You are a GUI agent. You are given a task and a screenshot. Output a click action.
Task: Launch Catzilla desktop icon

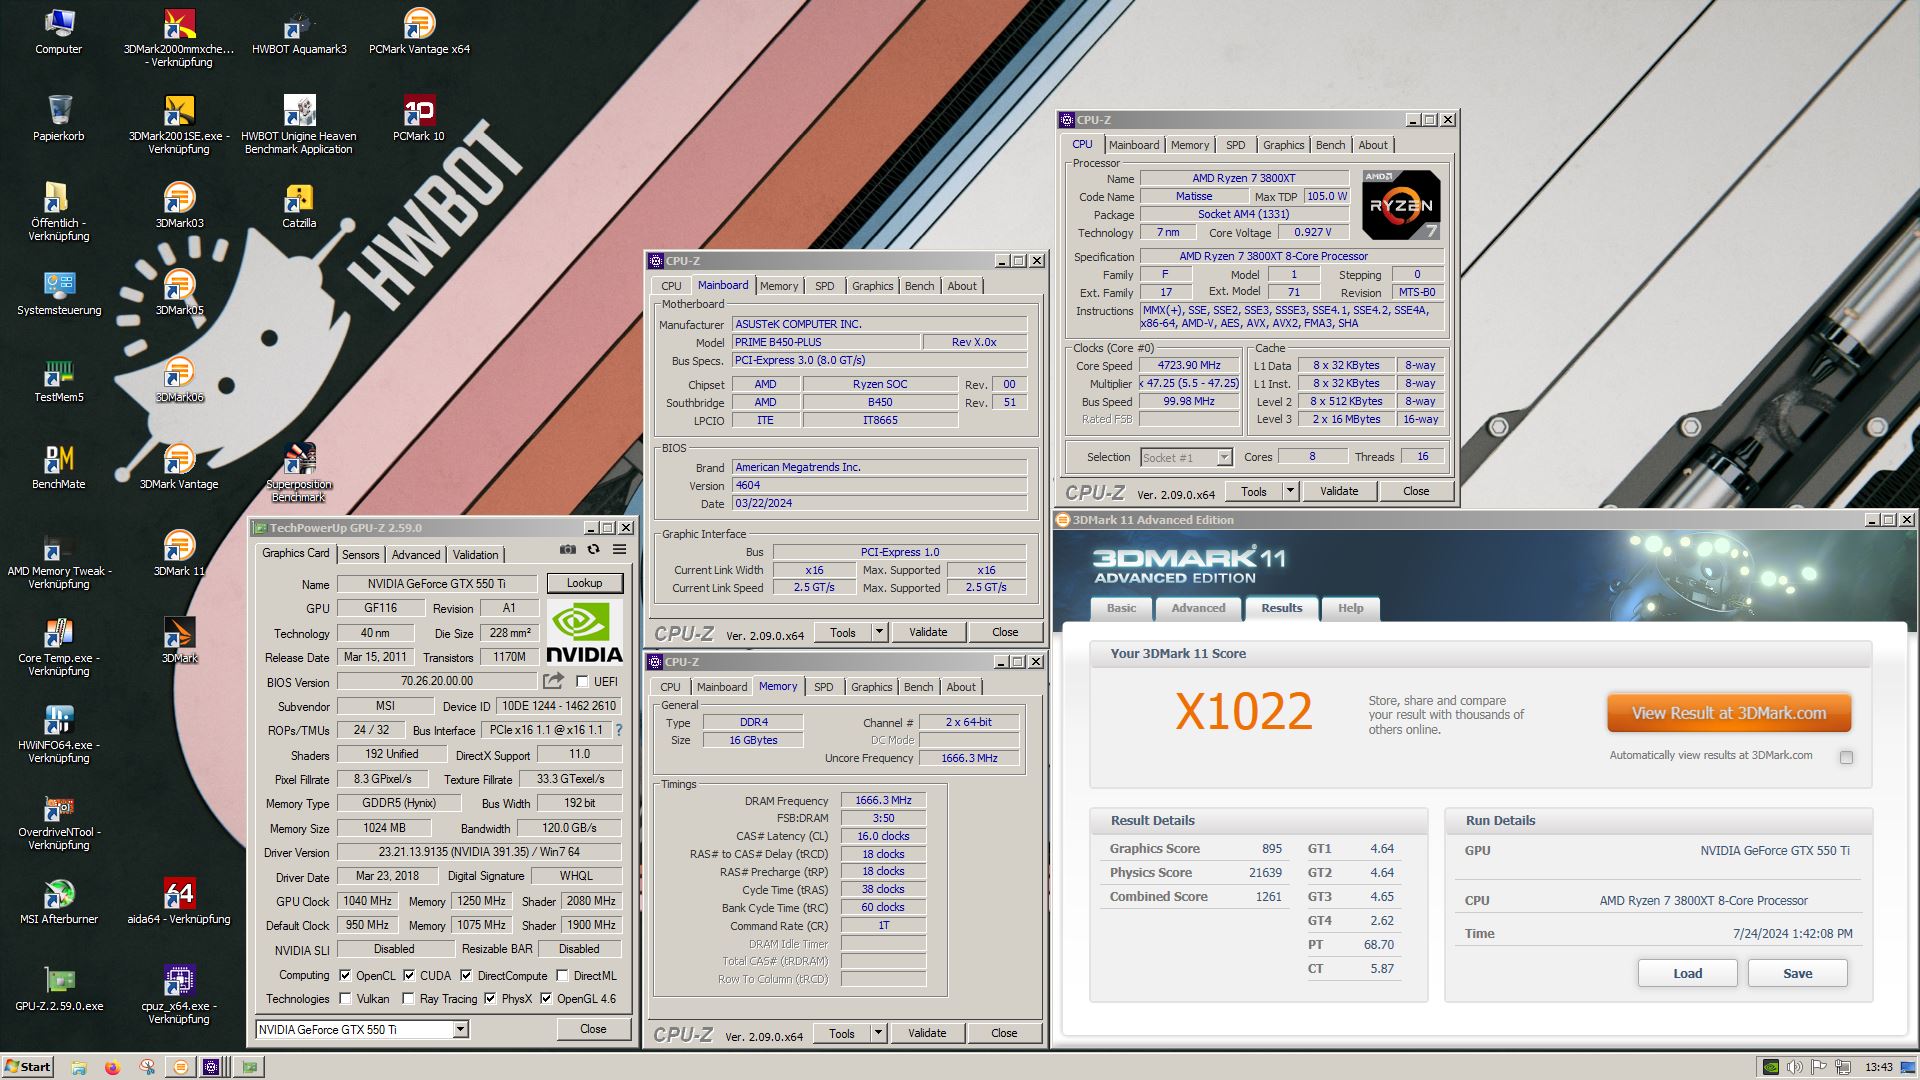click(x=299, y=205)
